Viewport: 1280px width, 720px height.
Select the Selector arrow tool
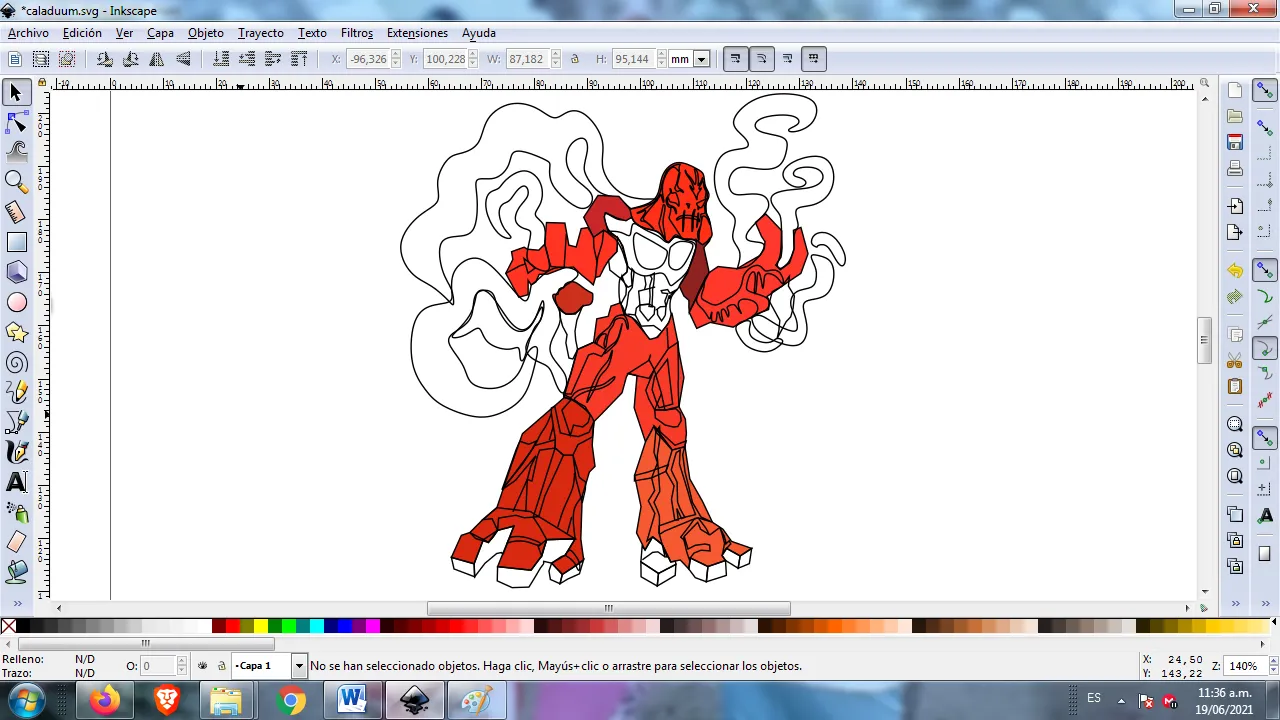[16, 93]
